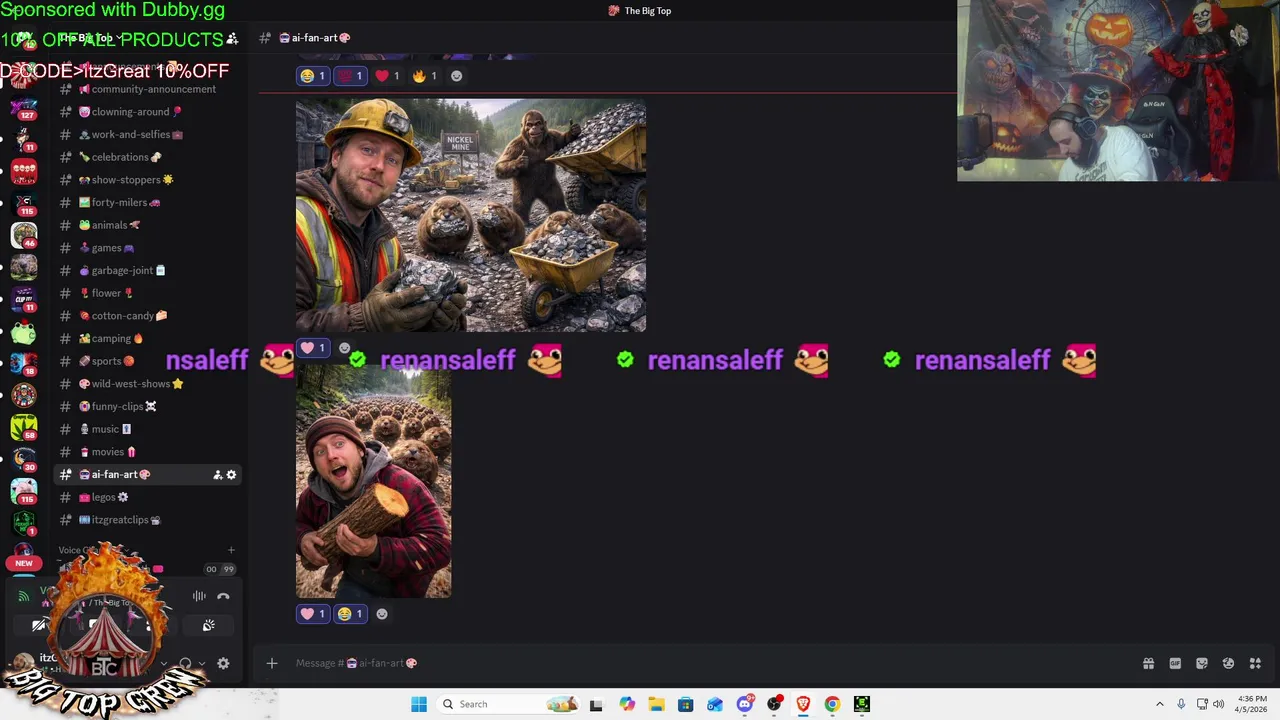1280x720 pixels.
Task: Add a channel to Voice category
Action: point(231,550)
